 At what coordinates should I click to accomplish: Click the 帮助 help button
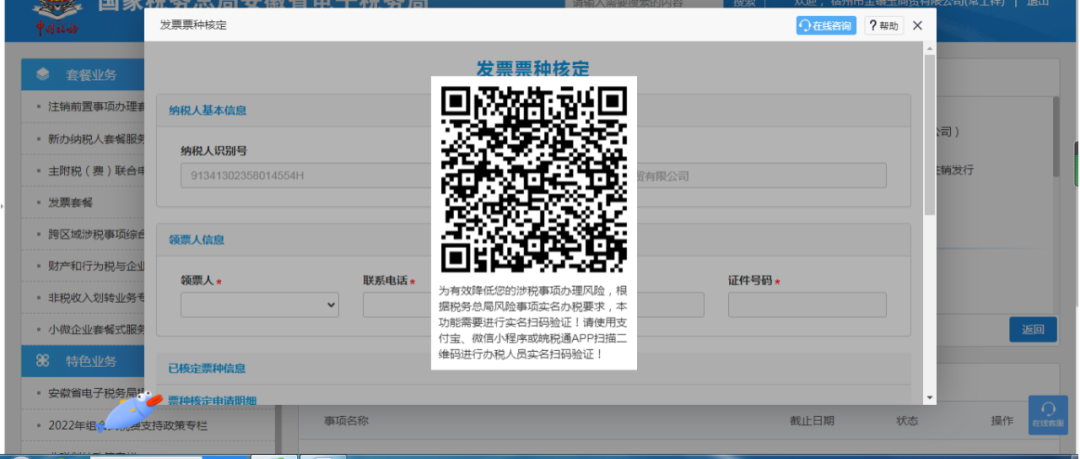(x=884, y=26)
